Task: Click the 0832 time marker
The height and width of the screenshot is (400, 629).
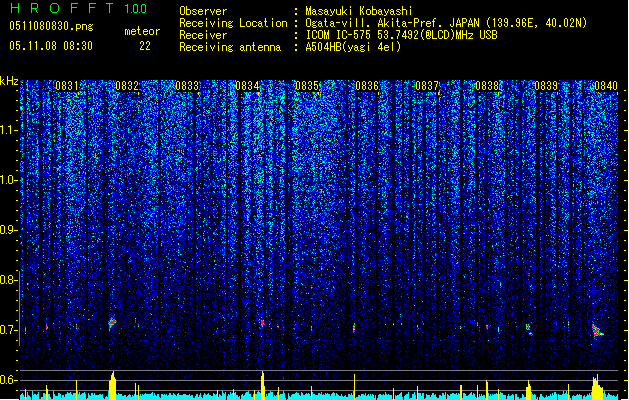Action: 127,86
